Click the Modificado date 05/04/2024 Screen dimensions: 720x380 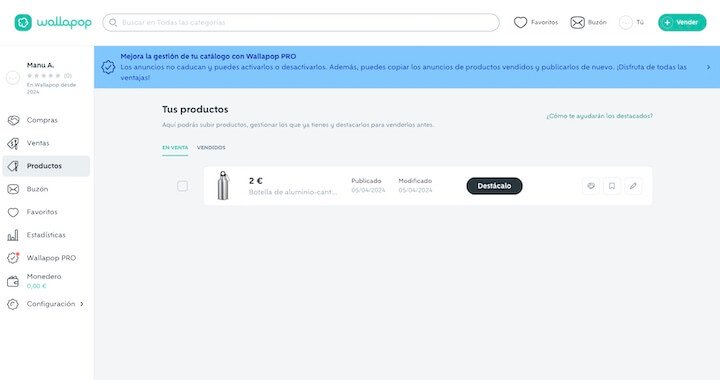pyautogui.click(x=415, y=190)
